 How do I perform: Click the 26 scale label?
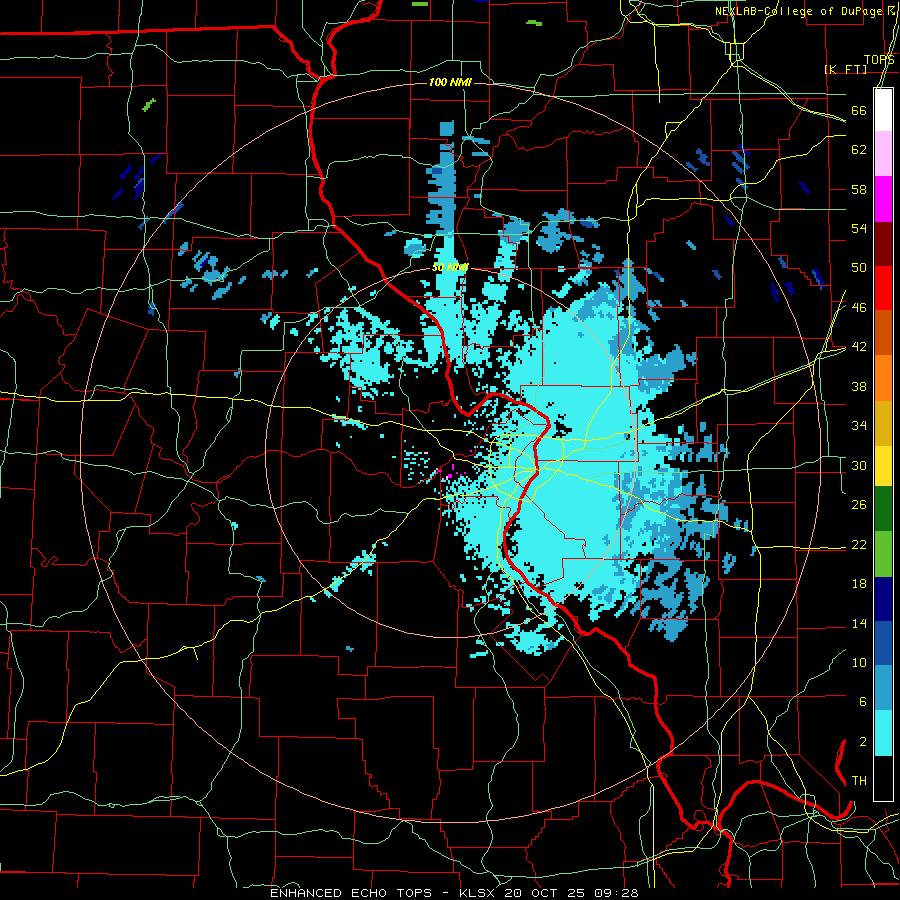859,505
